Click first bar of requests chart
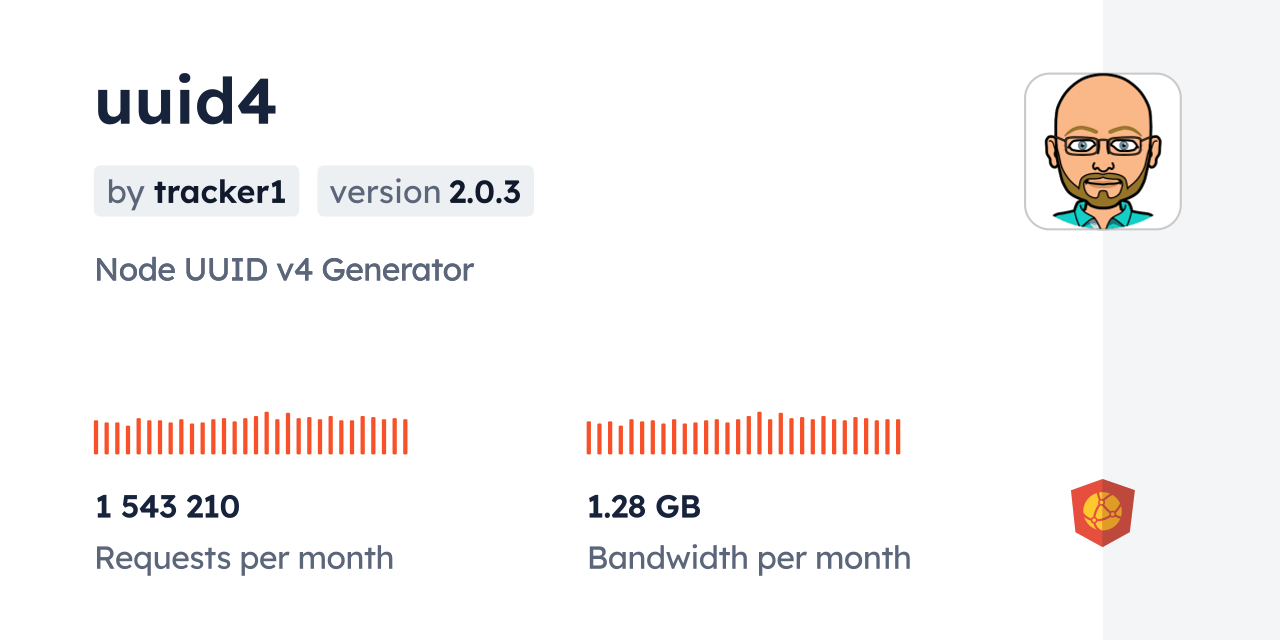The width and height of the screenshot is (1280, 640). [x=96, y=437]
